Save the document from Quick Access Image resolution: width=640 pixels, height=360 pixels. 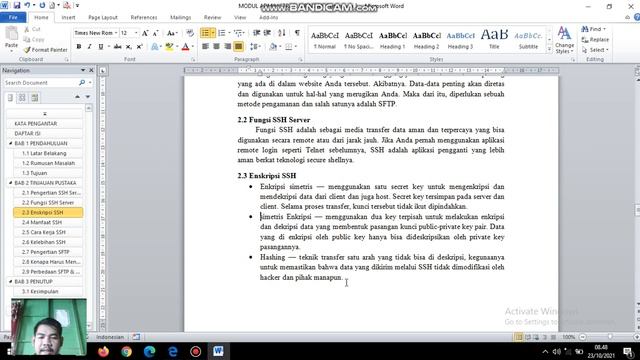pos(17,5)
